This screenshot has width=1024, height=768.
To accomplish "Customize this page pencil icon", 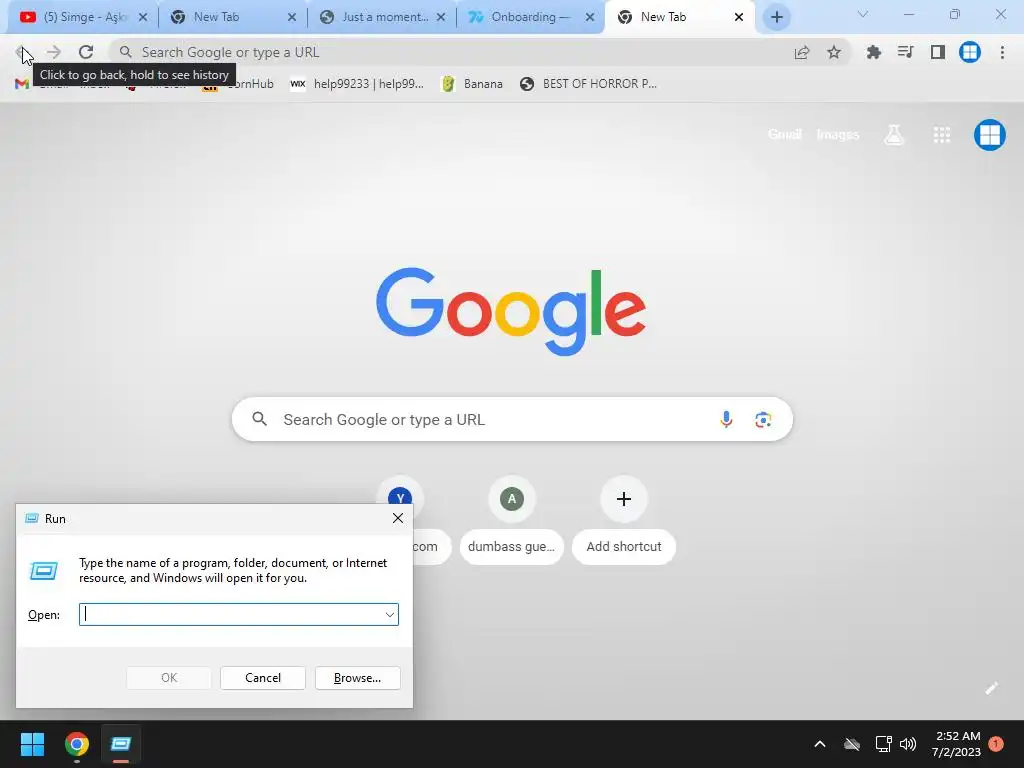I will [x=992, y=688].
